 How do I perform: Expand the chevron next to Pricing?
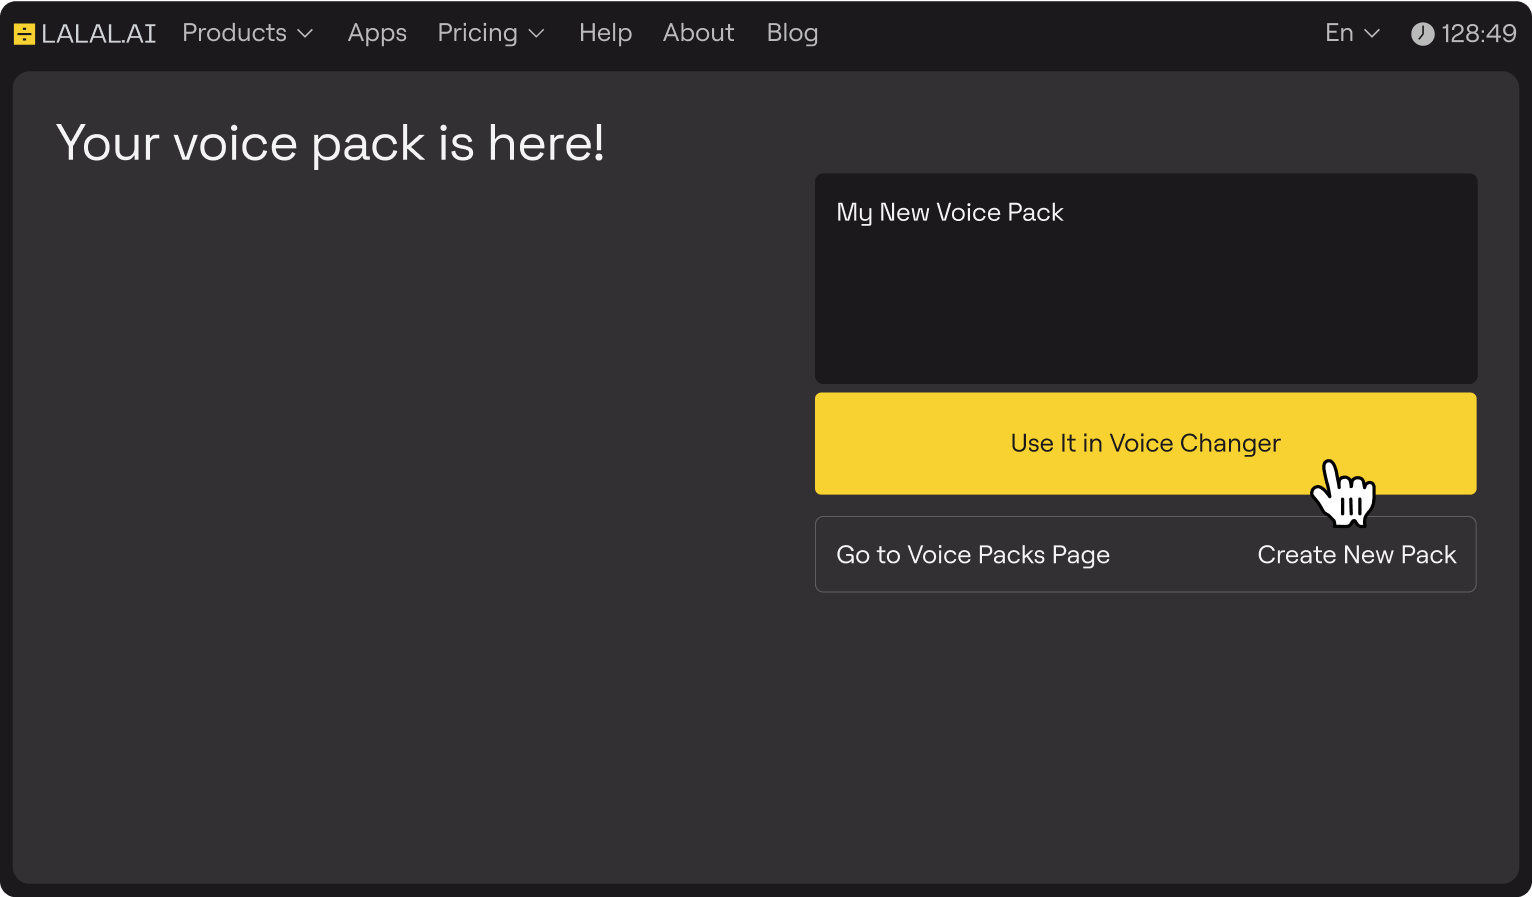click(537, 34)
